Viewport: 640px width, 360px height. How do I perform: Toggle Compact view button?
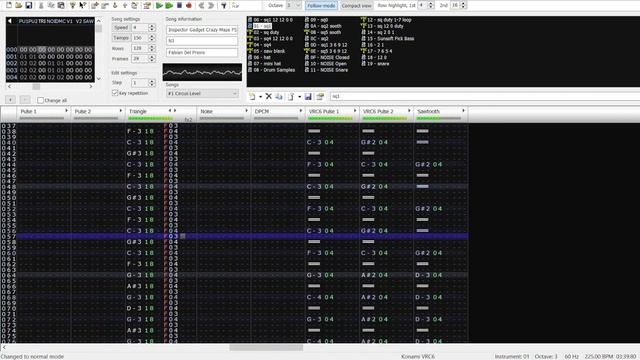click(x=356, y=5)
